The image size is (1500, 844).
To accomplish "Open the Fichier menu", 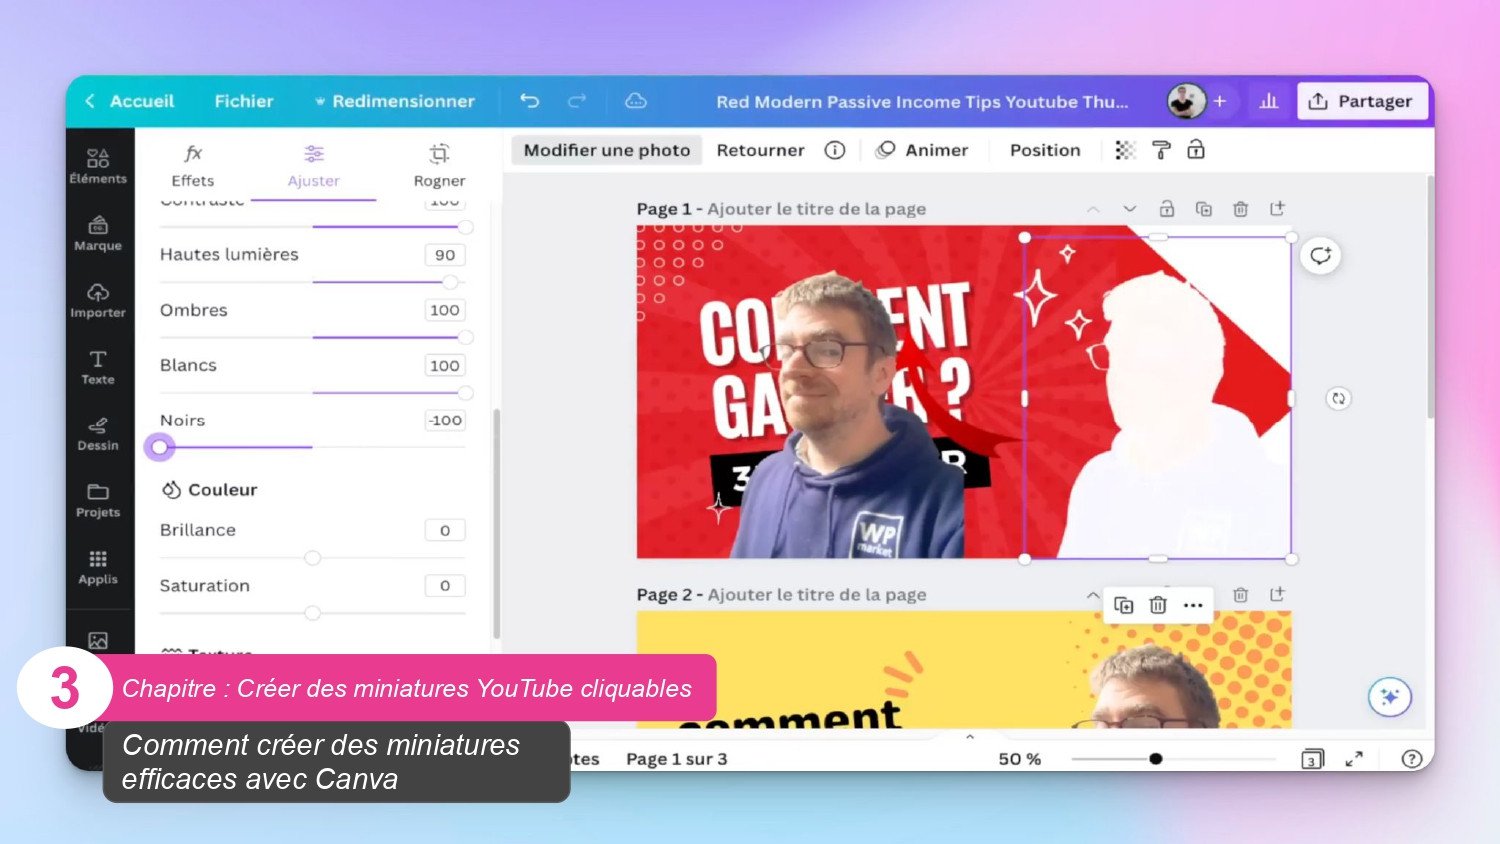I will point(244,101).
